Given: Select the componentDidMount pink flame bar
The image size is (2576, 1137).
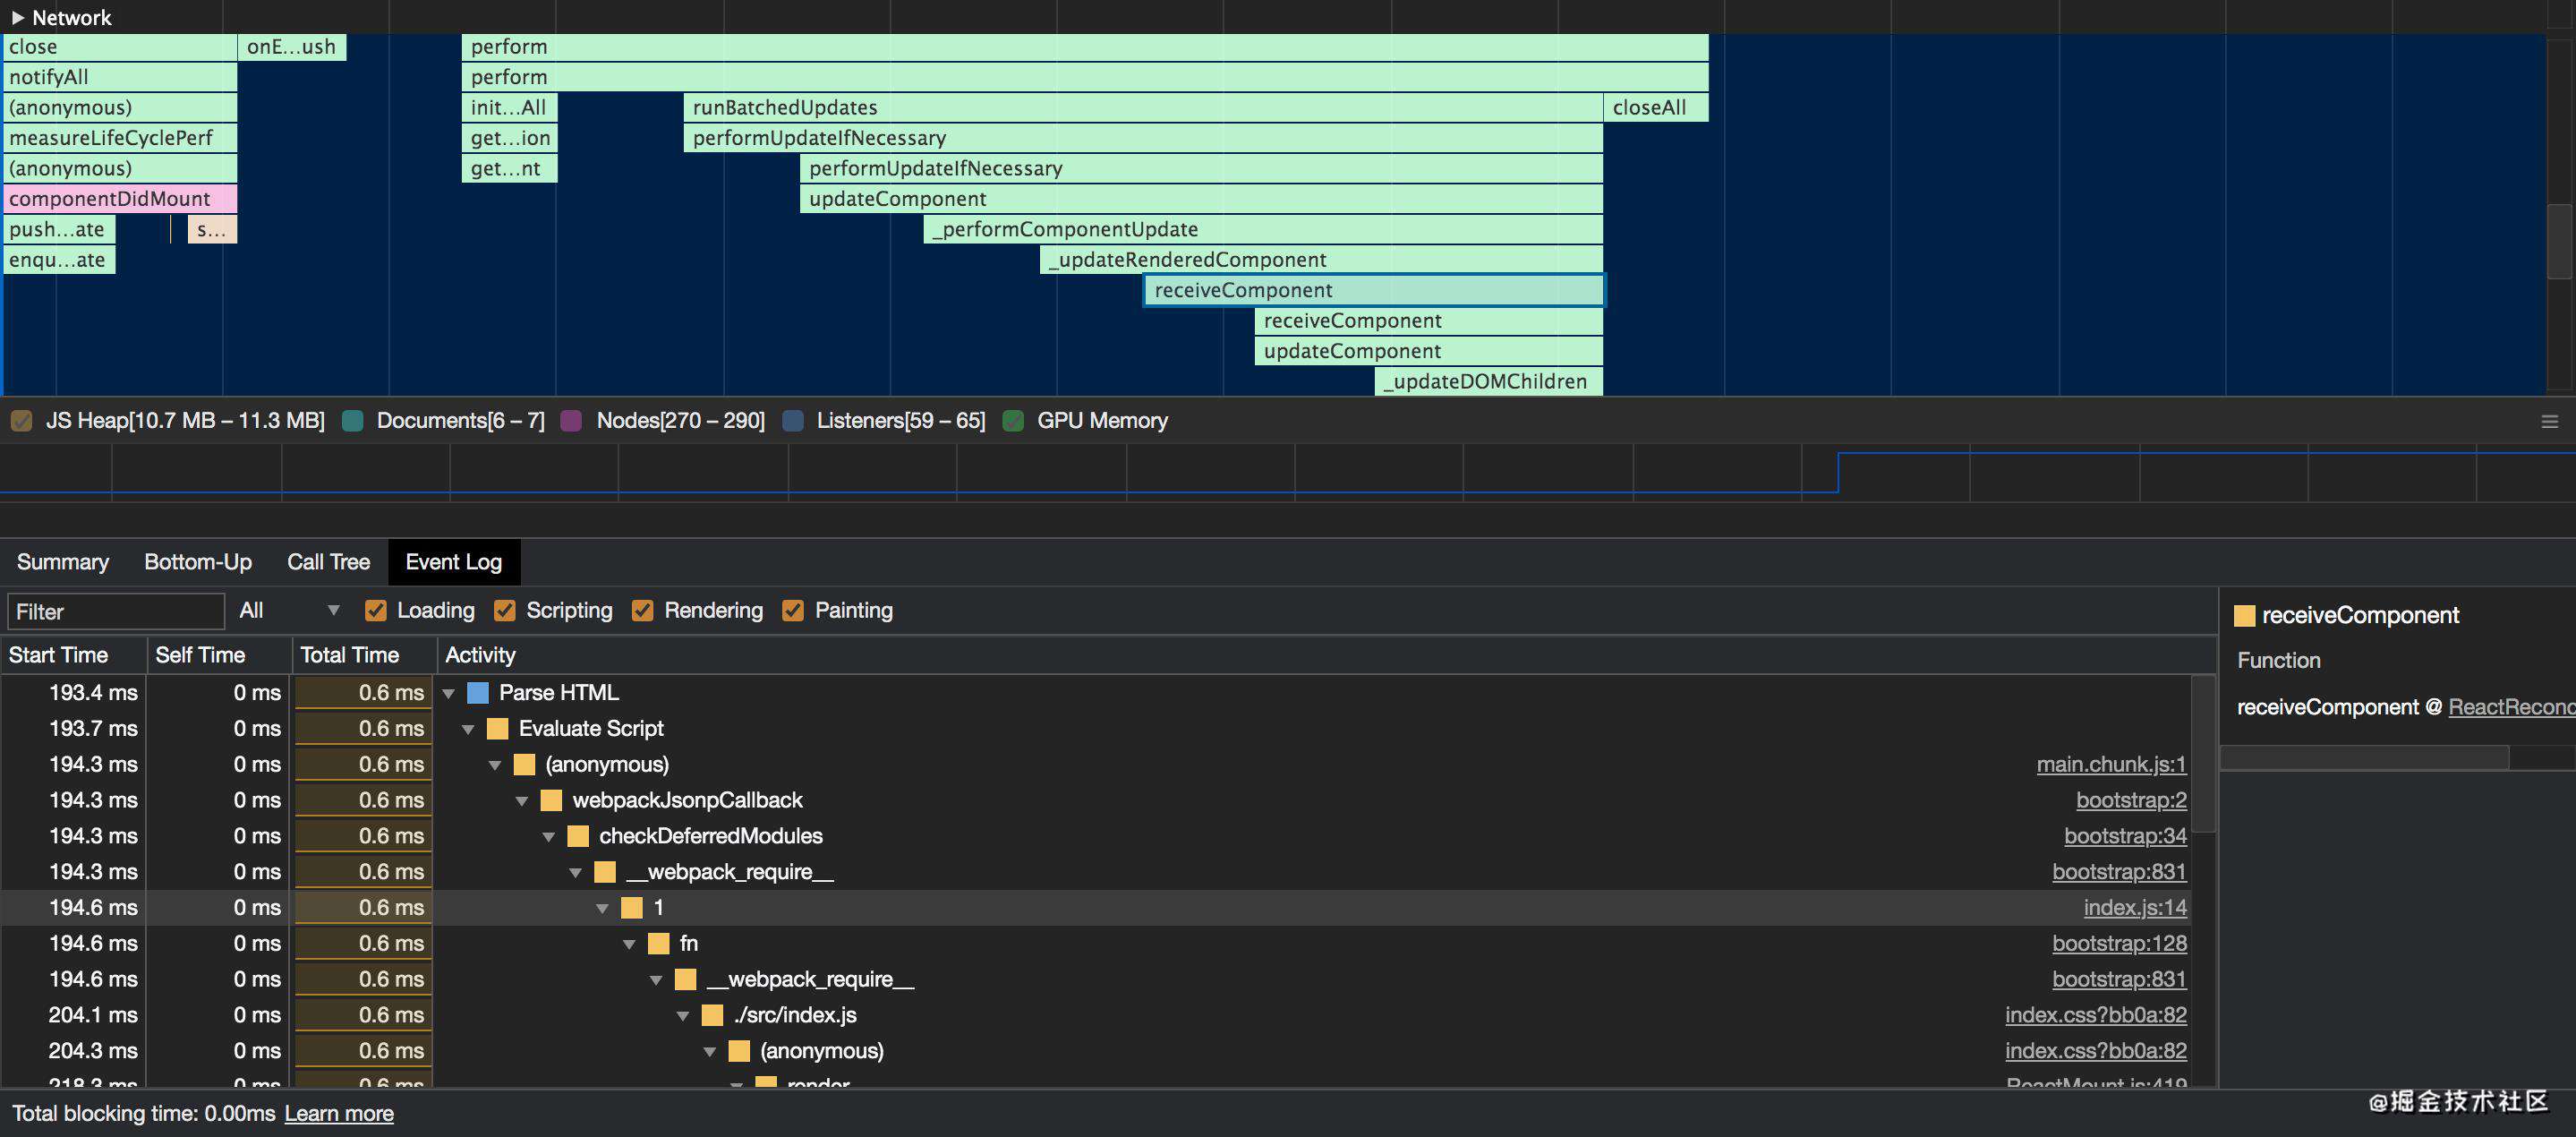Looking at the screenshot, I should [120, 199].
